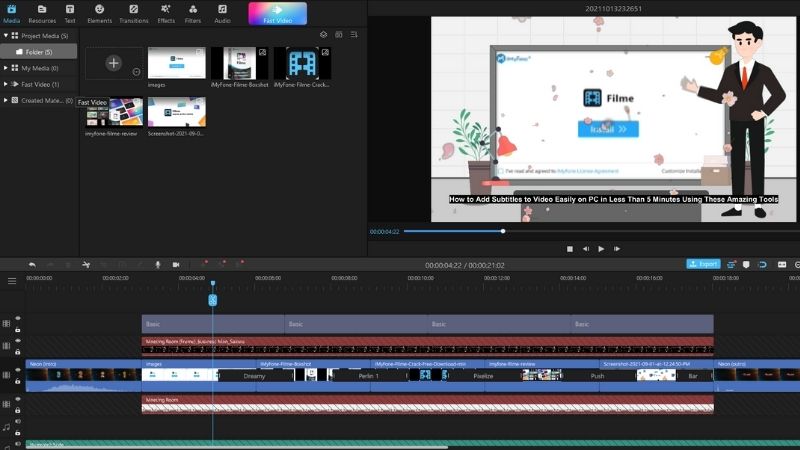The width and height of the screenshot is (800, 450).
Task: Open the Filters tab
Action: [x=193, y=14]
